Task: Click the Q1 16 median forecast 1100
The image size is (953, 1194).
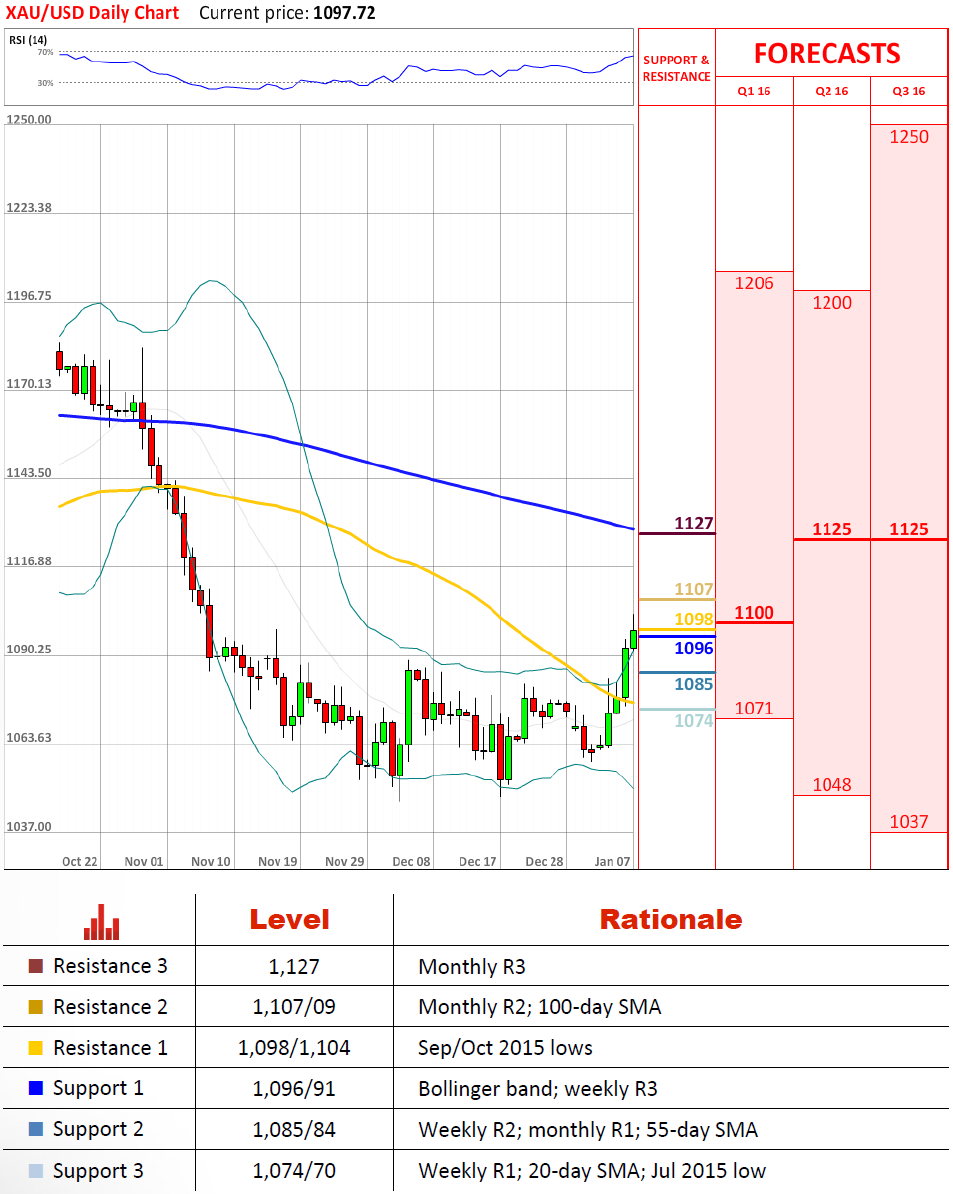Action: [754, 613]
